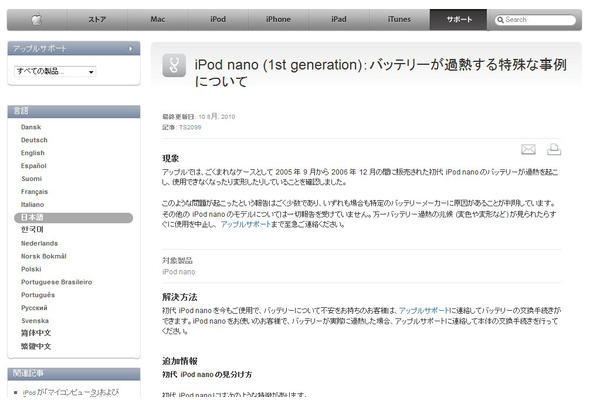Image resolution: width=610 pixels, height=400 pixels.
Task: Click the アップルサポート link under 解決方法
Action: (x=424, y=311)
